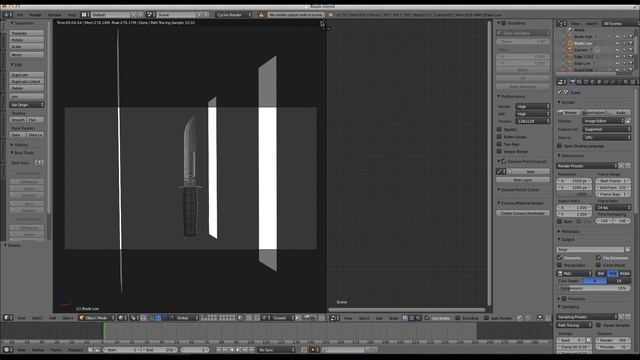
Task: Click the Object Mode cube icon
Action: point(82,318)
